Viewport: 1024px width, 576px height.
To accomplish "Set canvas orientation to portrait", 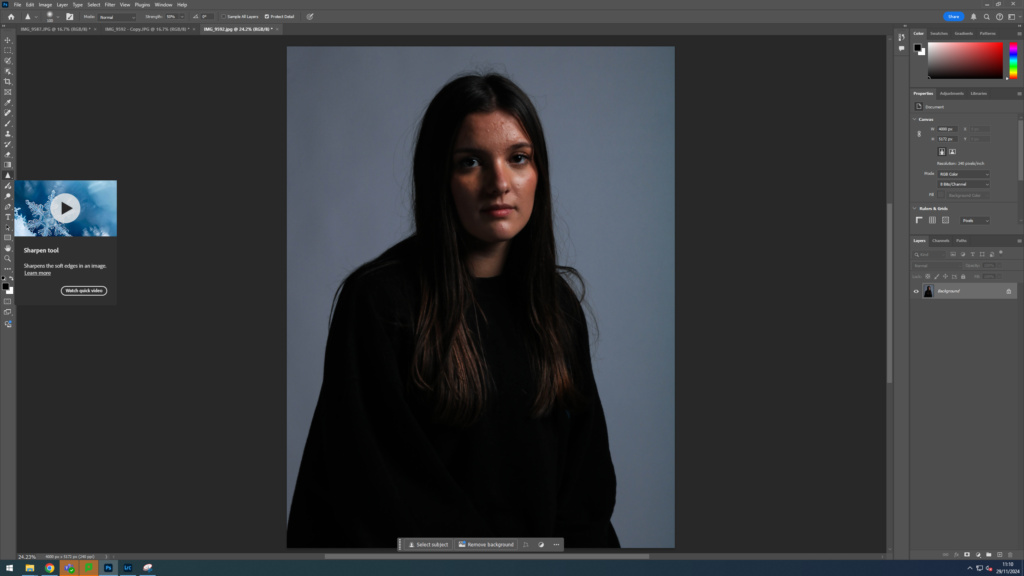I will 942,152.
